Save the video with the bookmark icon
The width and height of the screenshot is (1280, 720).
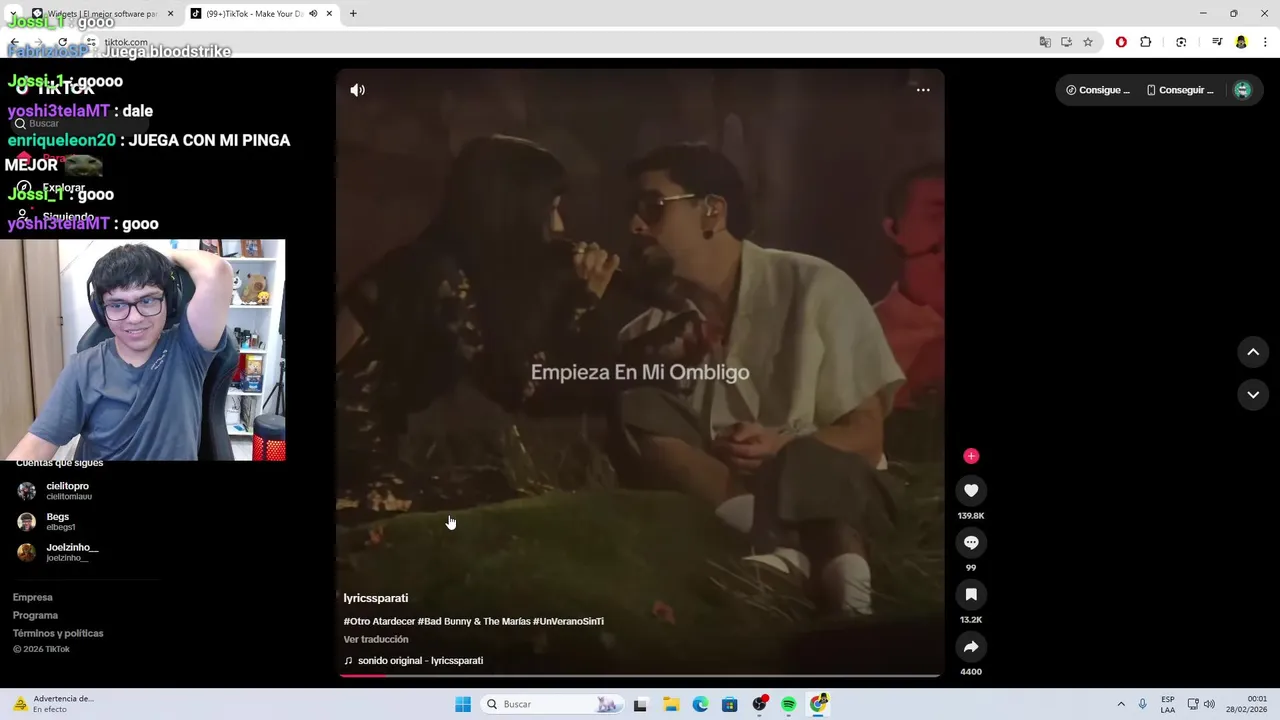971,594
